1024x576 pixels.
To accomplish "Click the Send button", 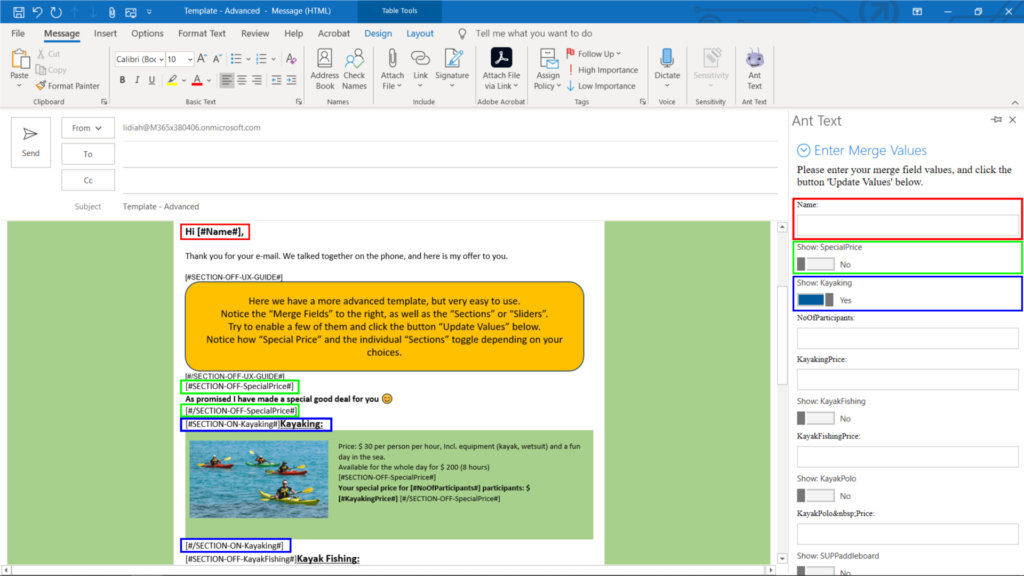I will tap(31, 141).
